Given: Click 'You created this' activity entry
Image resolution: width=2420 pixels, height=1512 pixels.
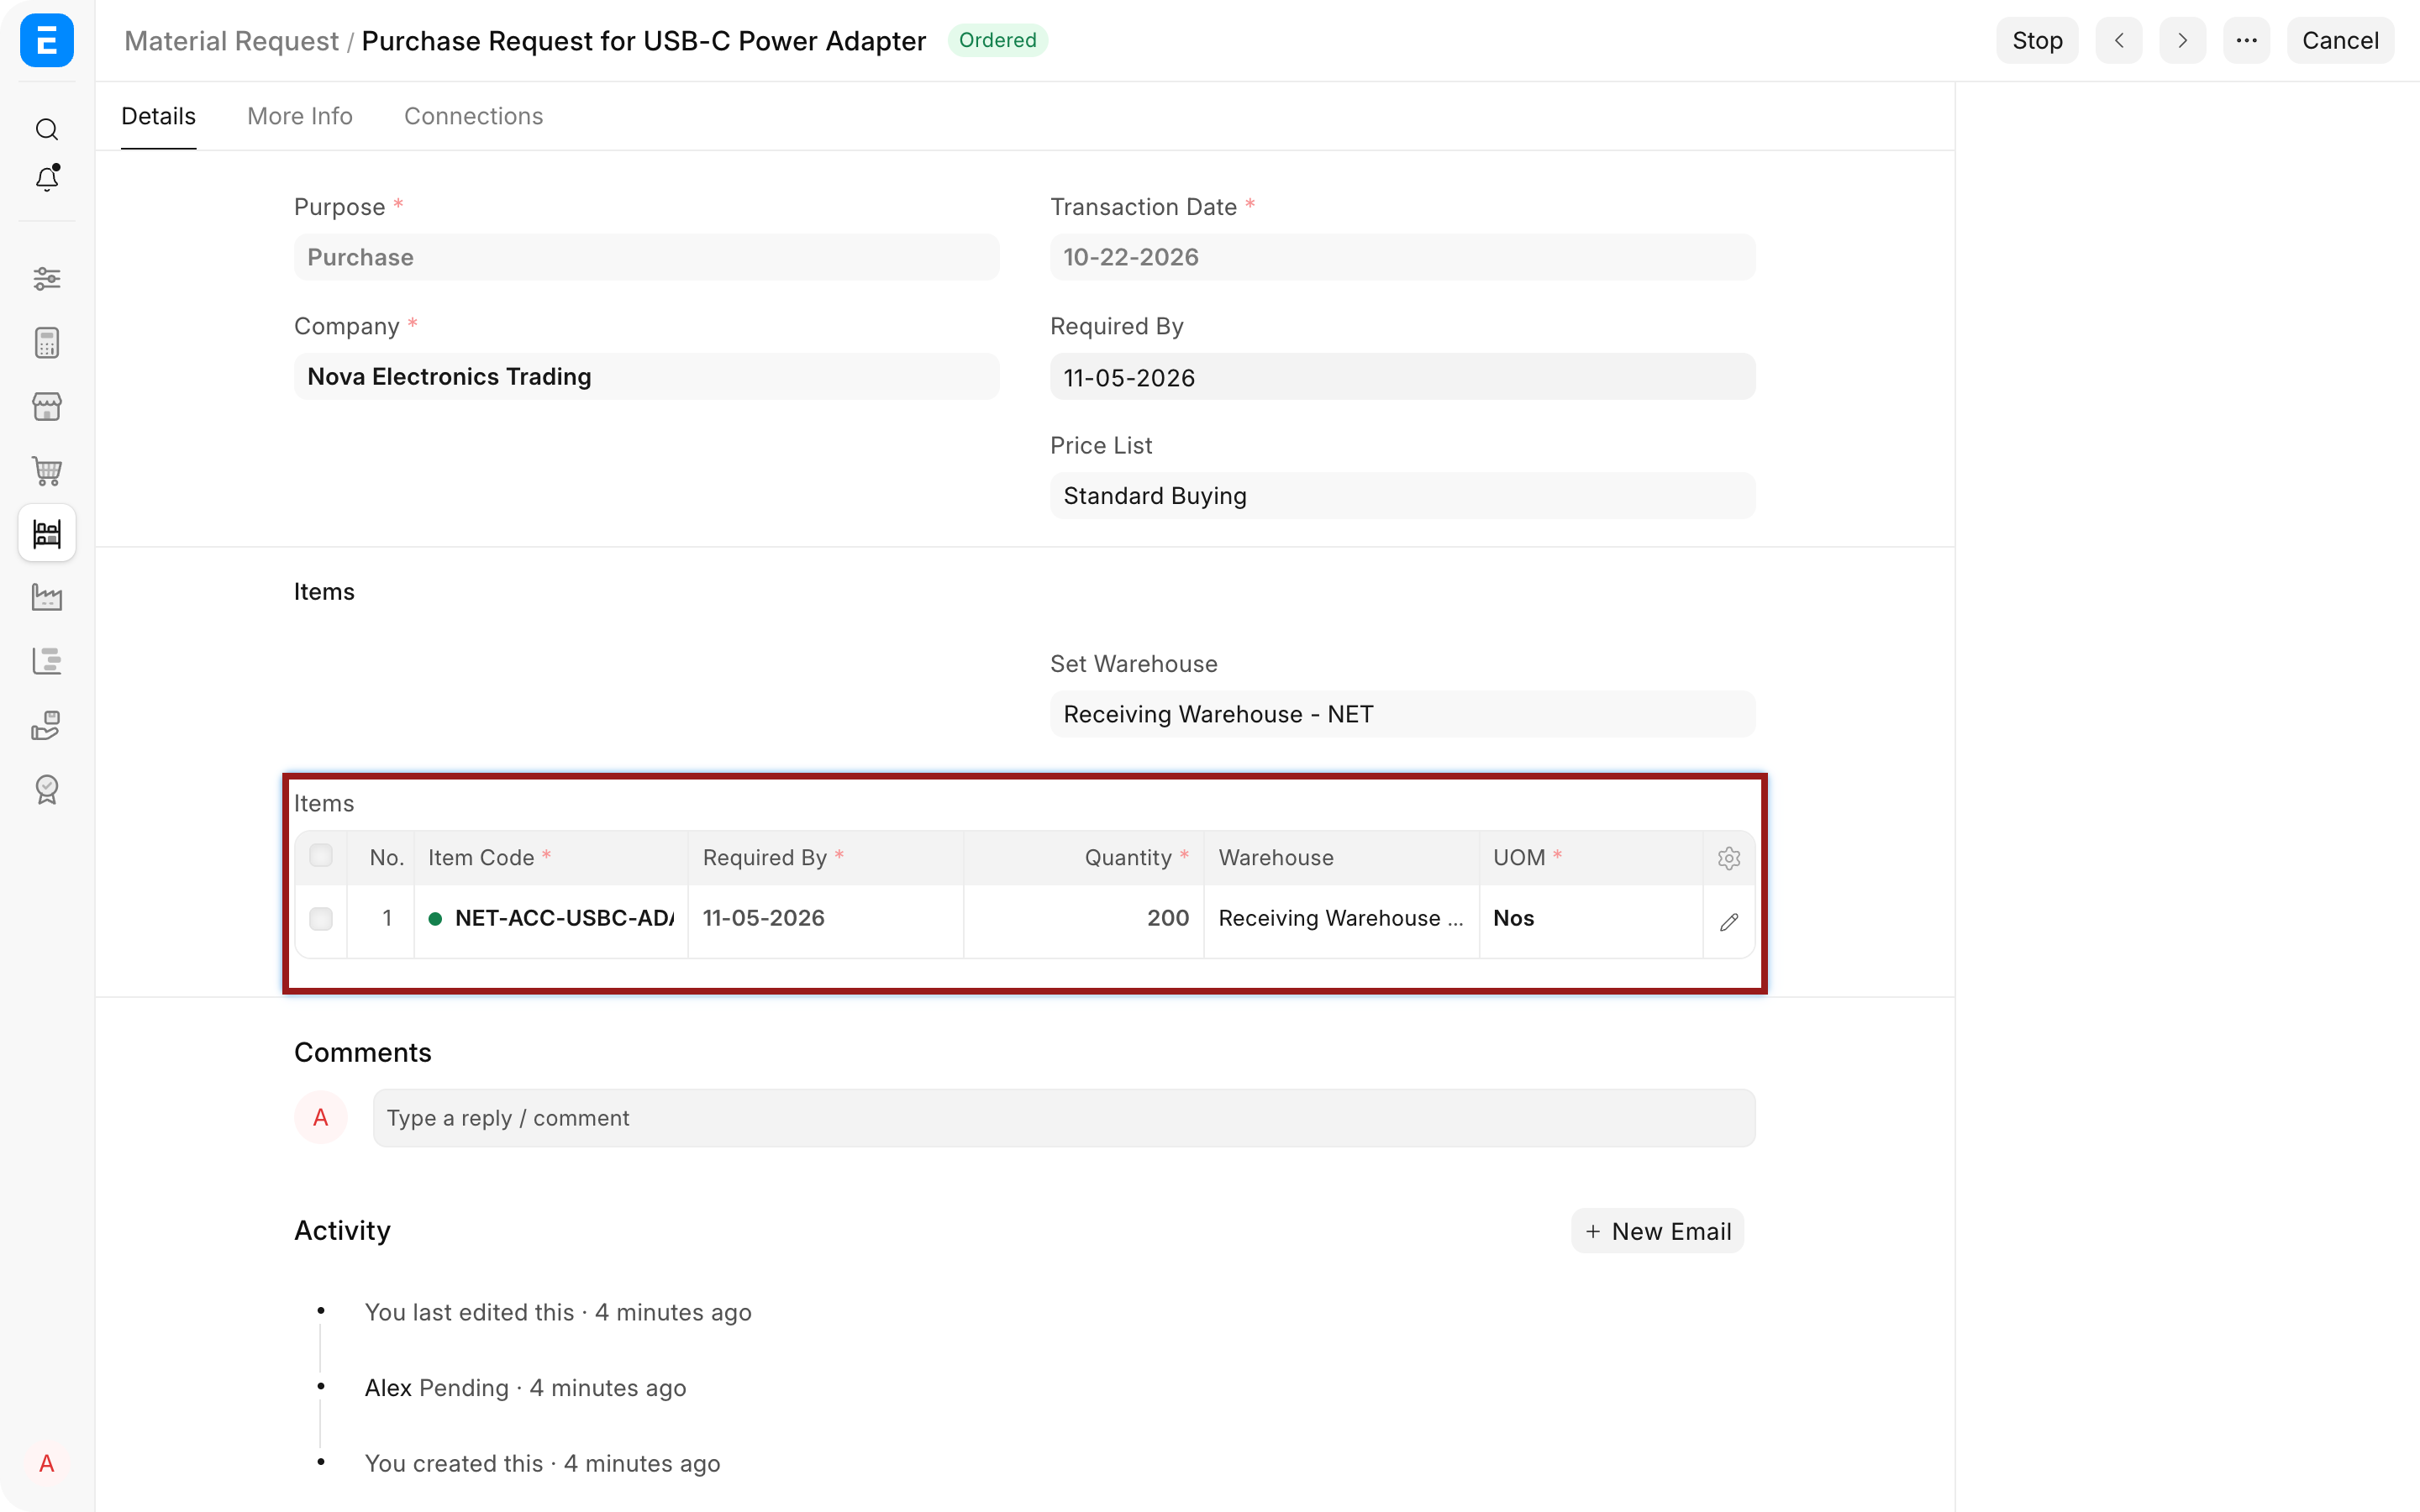Looking at the screenshot, I should [542, 1464].
